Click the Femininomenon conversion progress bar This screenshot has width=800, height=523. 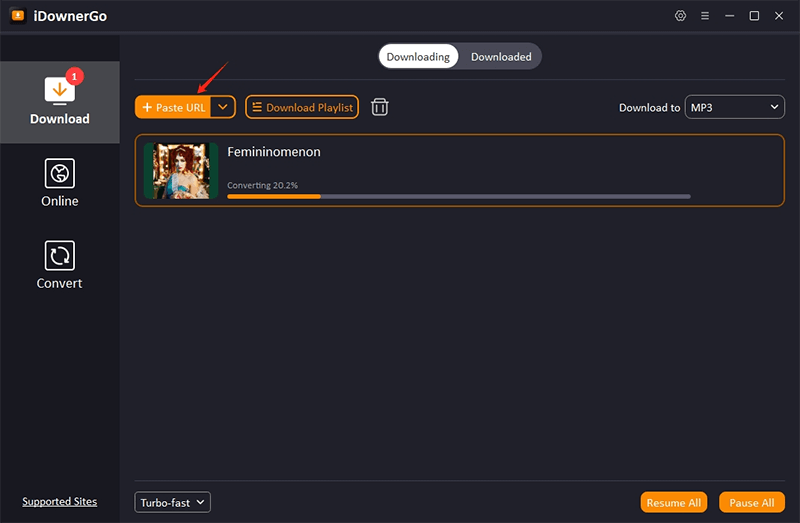tap(458, 196)
